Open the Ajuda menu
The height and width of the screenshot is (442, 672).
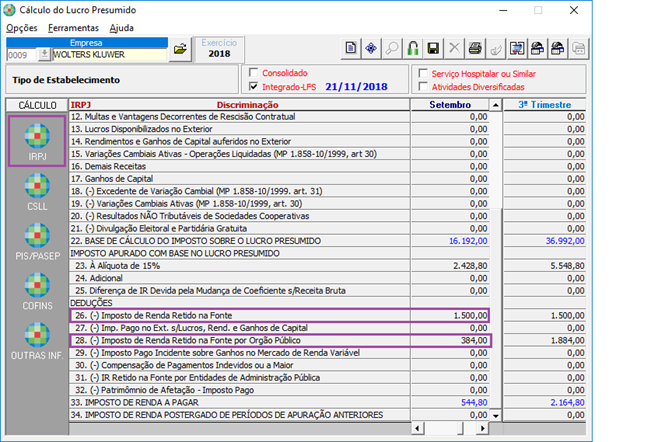tap(122, 28)
